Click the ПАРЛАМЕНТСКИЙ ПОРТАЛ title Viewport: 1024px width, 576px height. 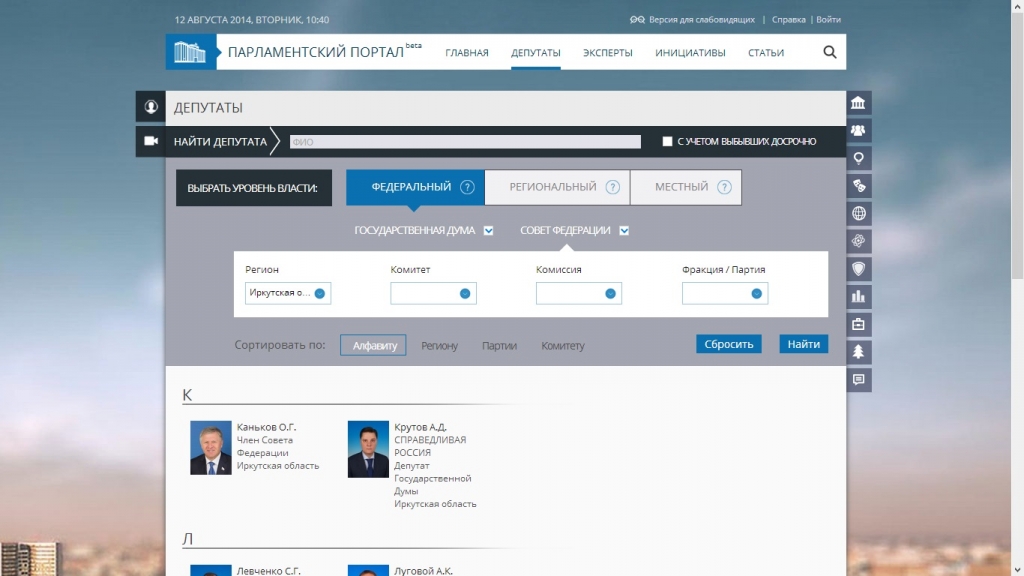click(316, 52)
